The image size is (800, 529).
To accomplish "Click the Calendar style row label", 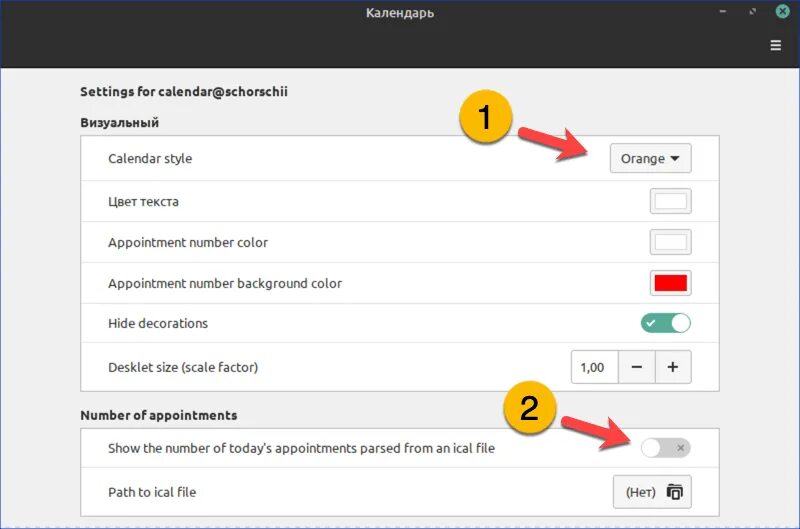I will [150, 159].
